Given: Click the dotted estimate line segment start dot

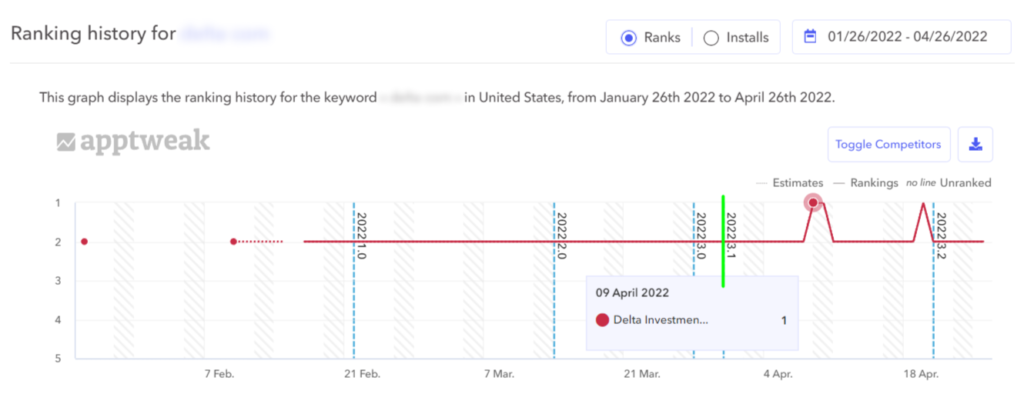Looking at the screenshot, I should click(233, 241).
